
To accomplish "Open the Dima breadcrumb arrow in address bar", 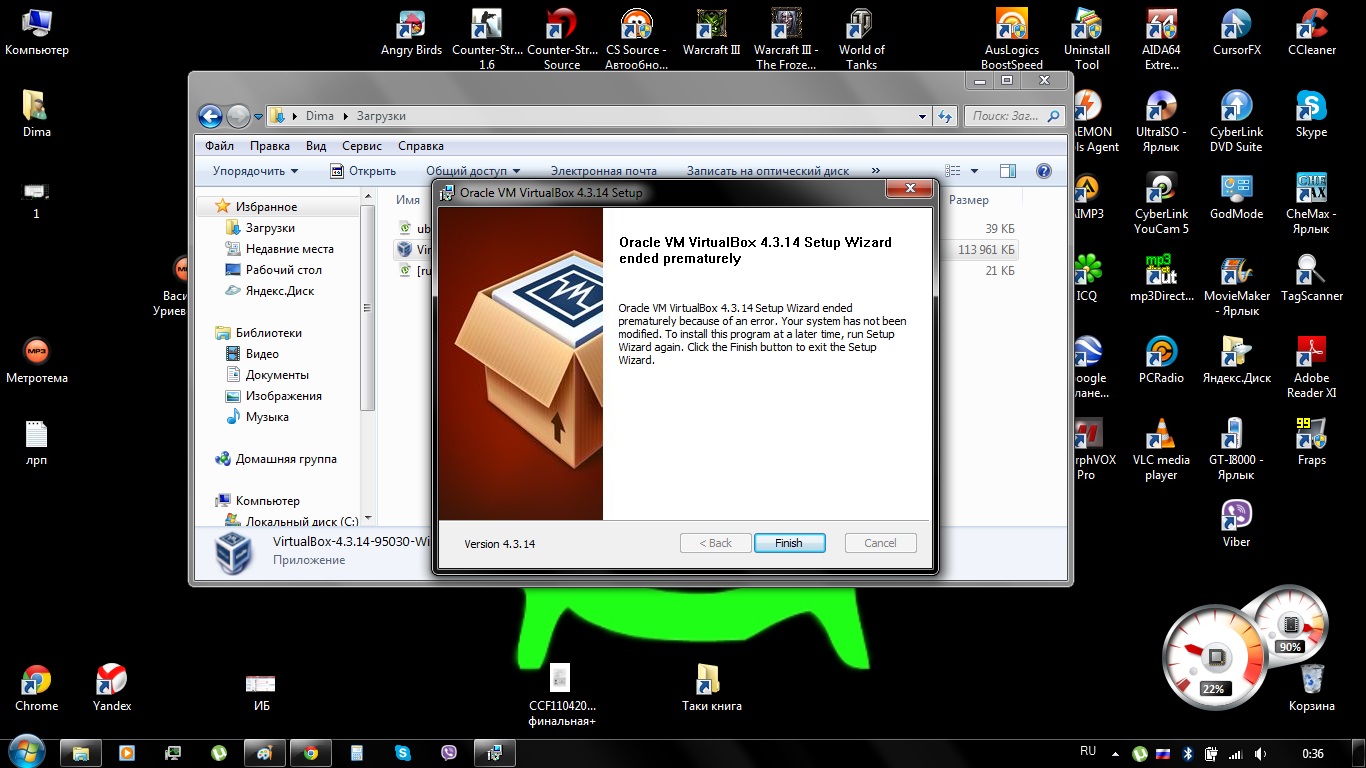I will (x=344, y=116).
